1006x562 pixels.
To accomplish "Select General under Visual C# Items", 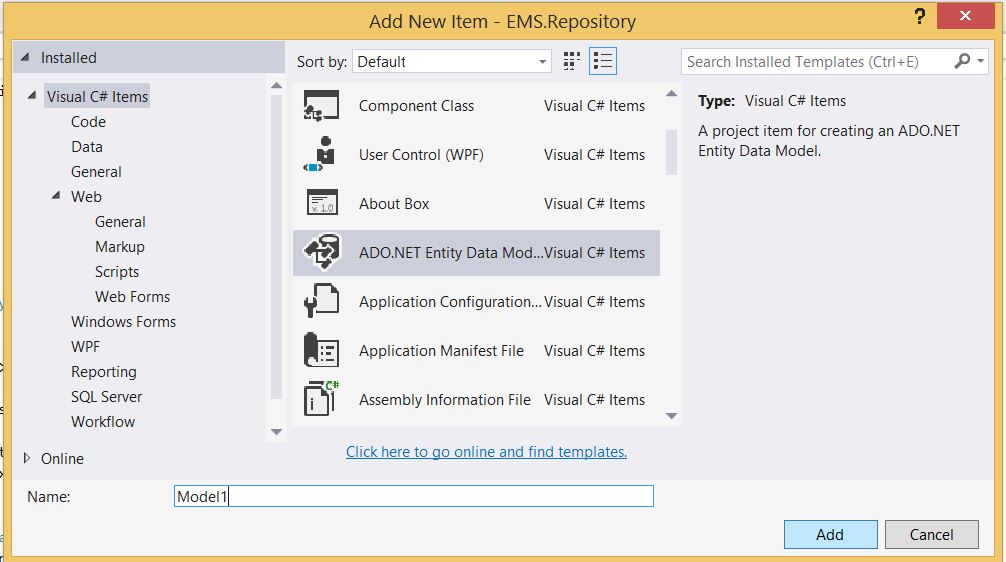I will click(96, 172).
